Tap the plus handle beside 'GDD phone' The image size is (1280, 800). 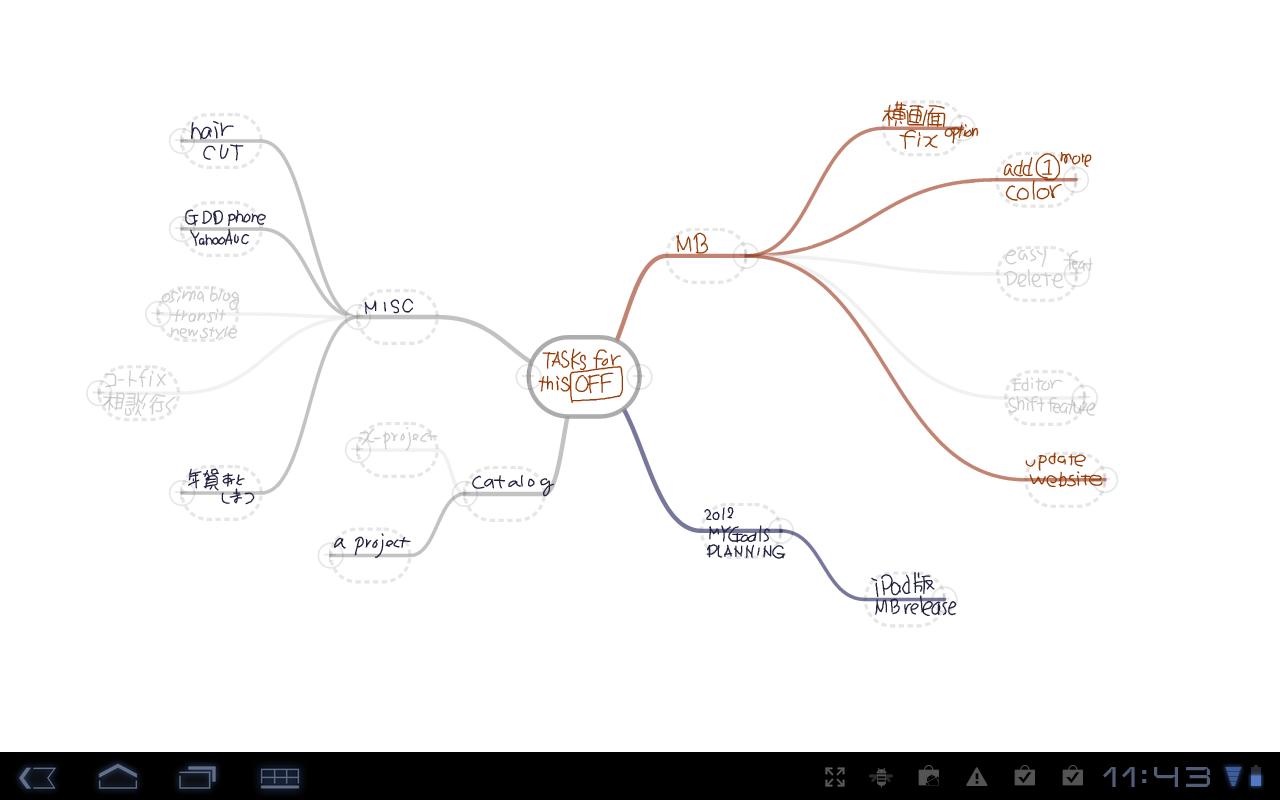pos(181,229)
